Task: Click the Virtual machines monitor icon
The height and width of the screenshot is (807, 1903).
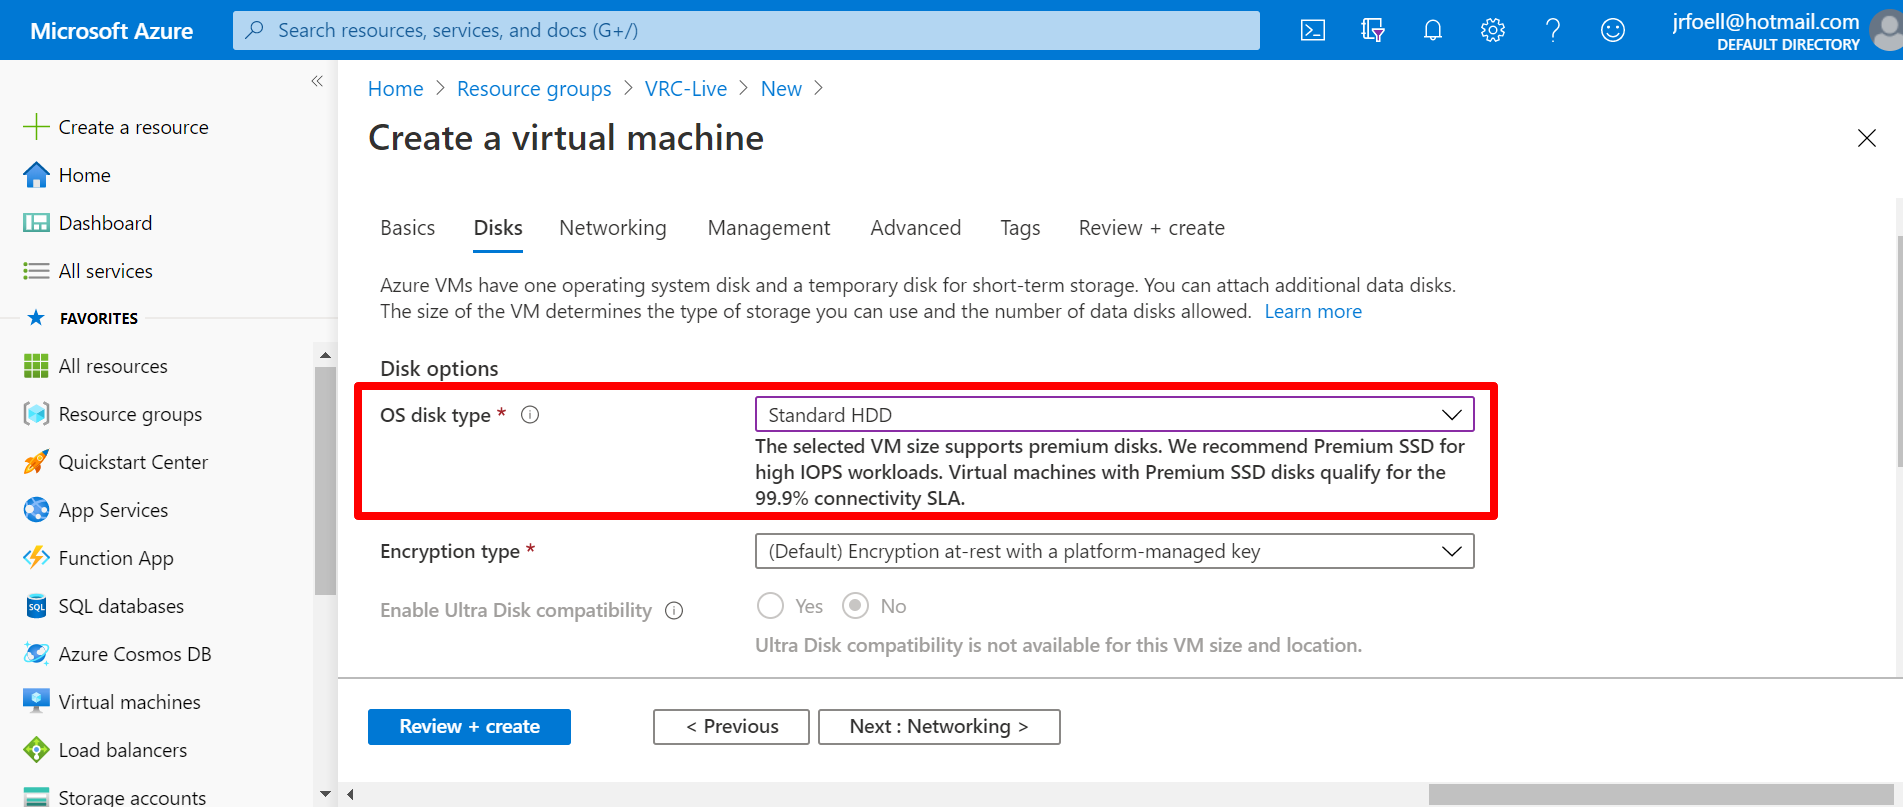Action: point(36,702)
